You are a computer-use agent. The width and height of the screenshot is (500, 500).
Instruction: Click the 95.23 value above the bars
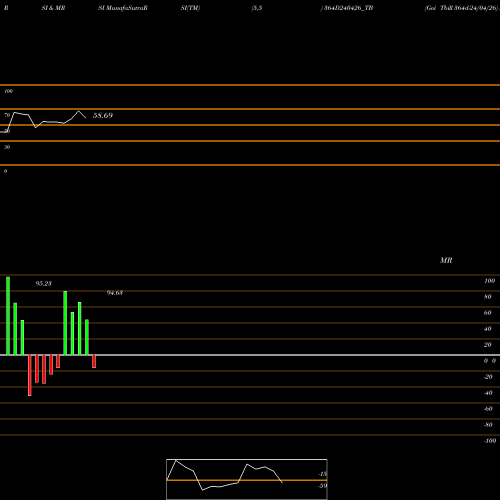pyautogui.click(x=44, y=283)
